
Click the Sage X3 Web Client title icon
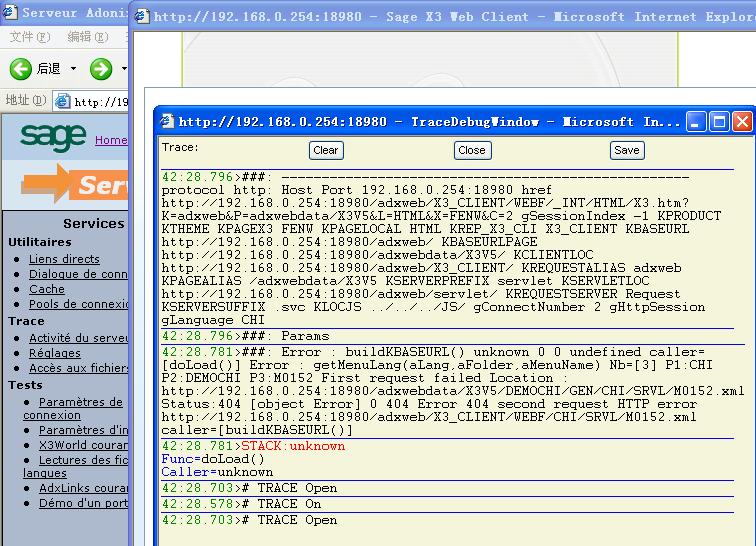click(143, 16)
